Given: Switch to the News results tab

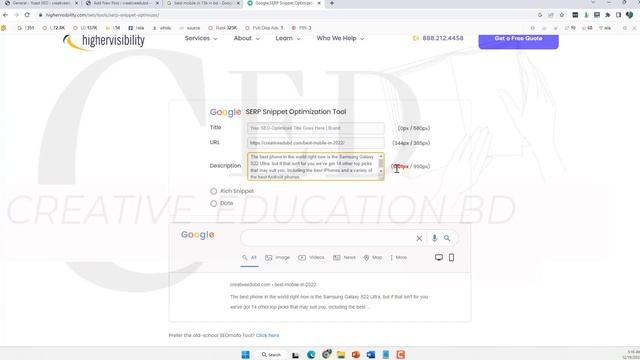Looking at the screenshot, I should pos(344,258).
